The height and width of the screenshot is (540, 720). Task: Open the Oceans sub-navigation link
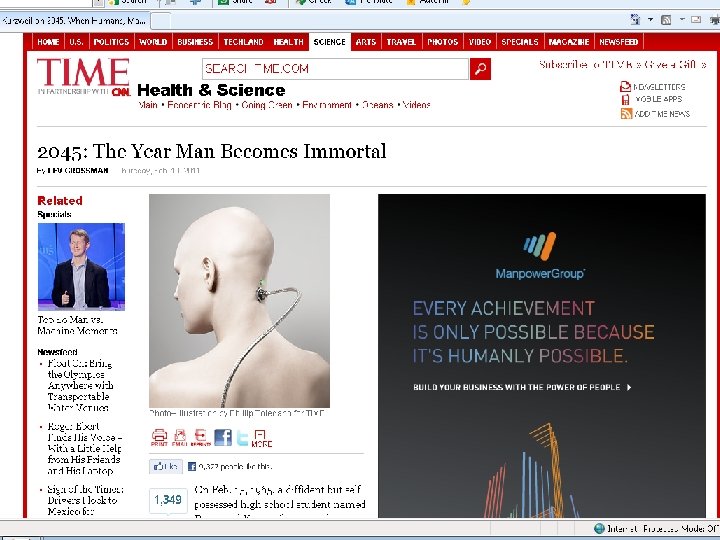(377, 105)
